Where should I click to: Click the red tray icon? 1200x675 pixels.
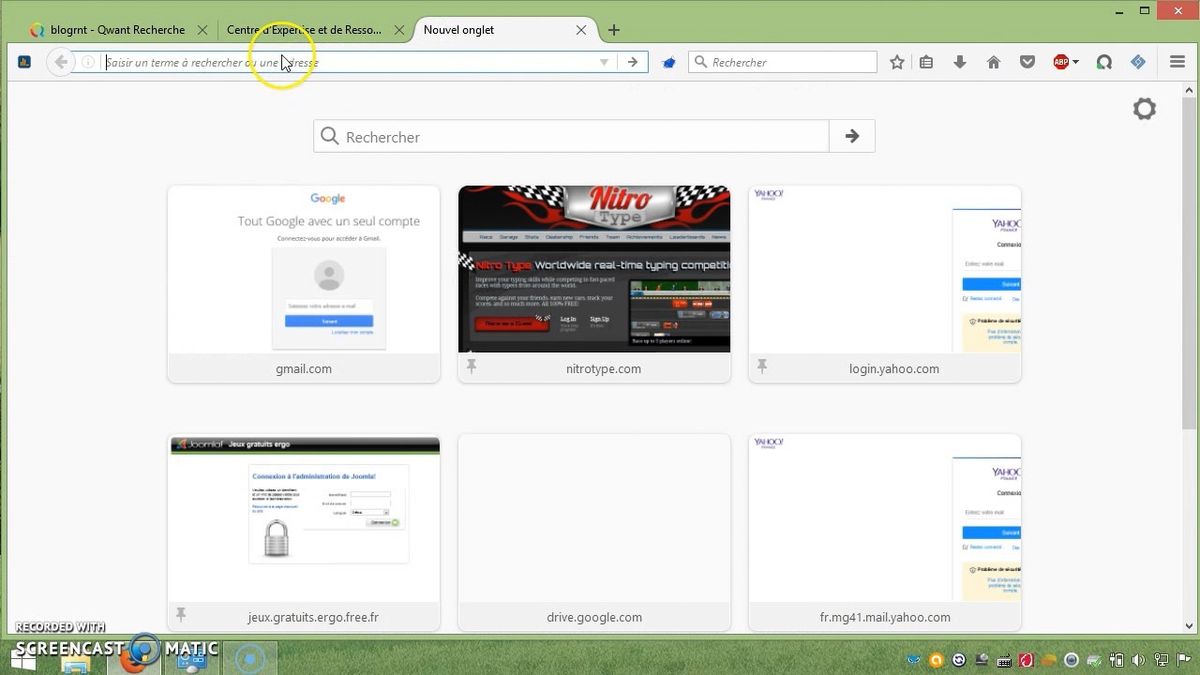(x=1026, y=660)
